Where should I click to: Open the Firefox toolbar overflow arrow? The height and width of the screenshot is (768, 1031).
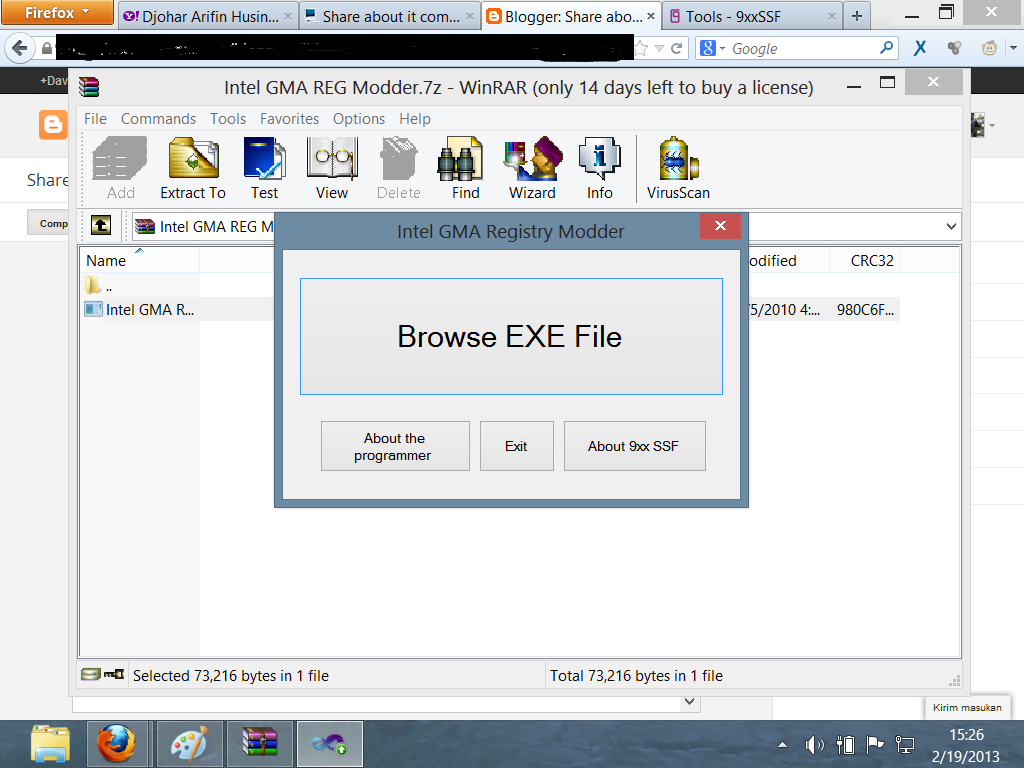coord(1013,47)
